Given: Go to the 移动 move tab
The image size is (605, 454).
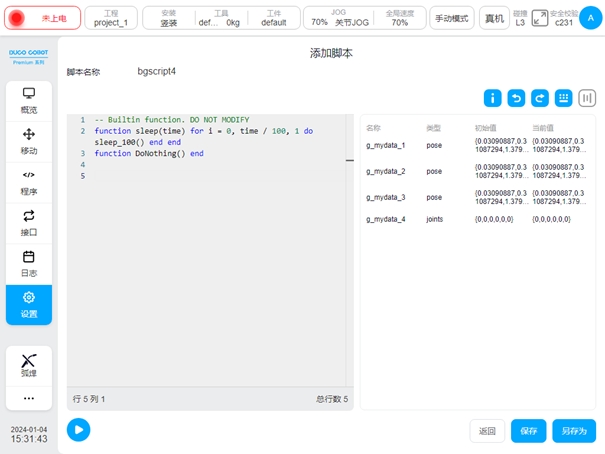Looking at the screenshot, I should [29, 141].
